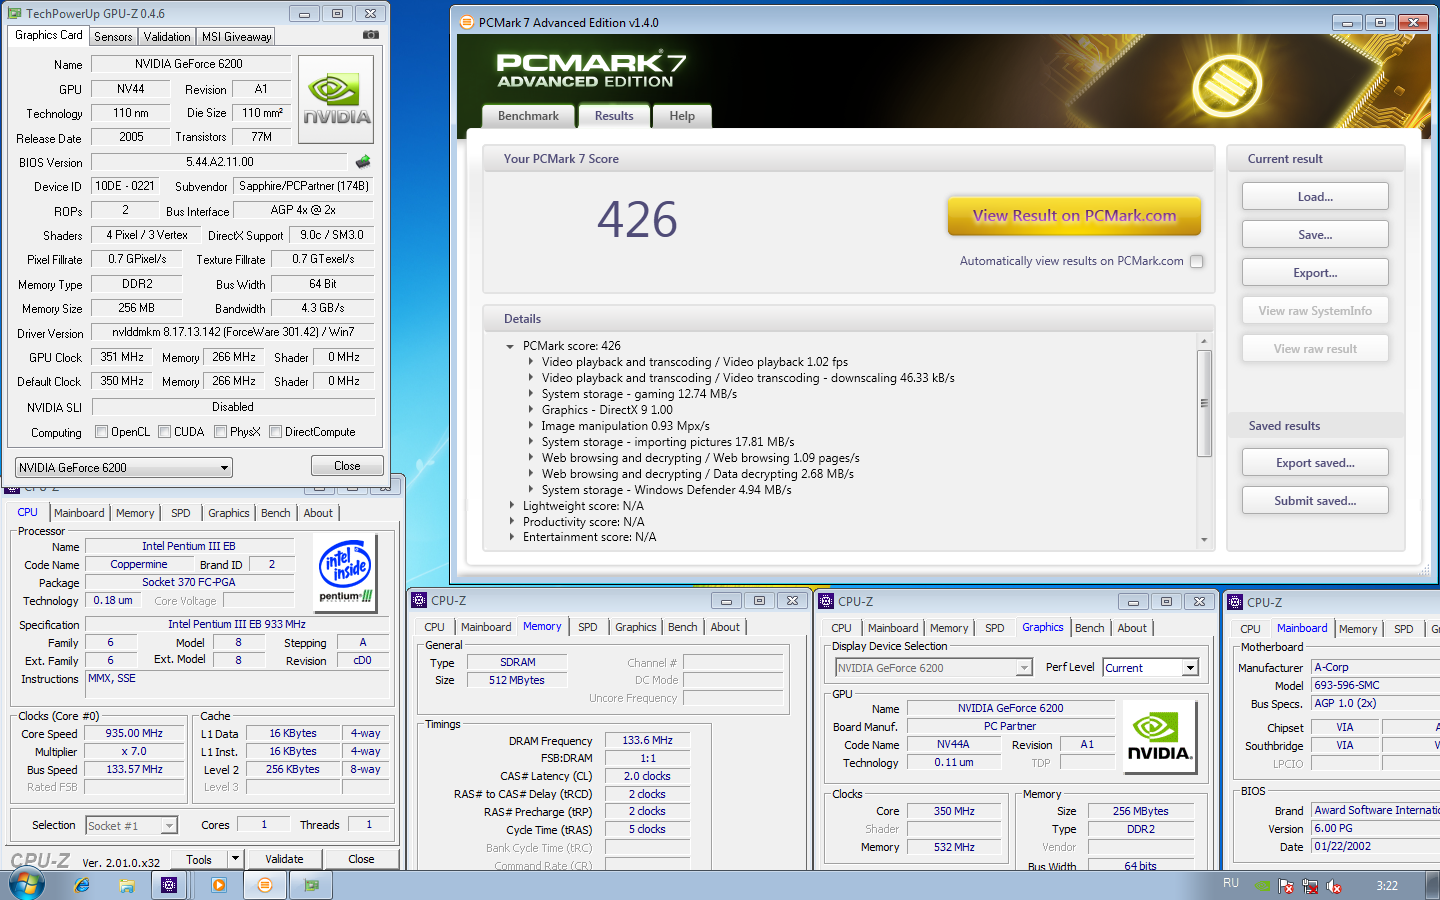Click the NVIDIA logo in the CPU-Z Graphics window

pos(1159,737)
